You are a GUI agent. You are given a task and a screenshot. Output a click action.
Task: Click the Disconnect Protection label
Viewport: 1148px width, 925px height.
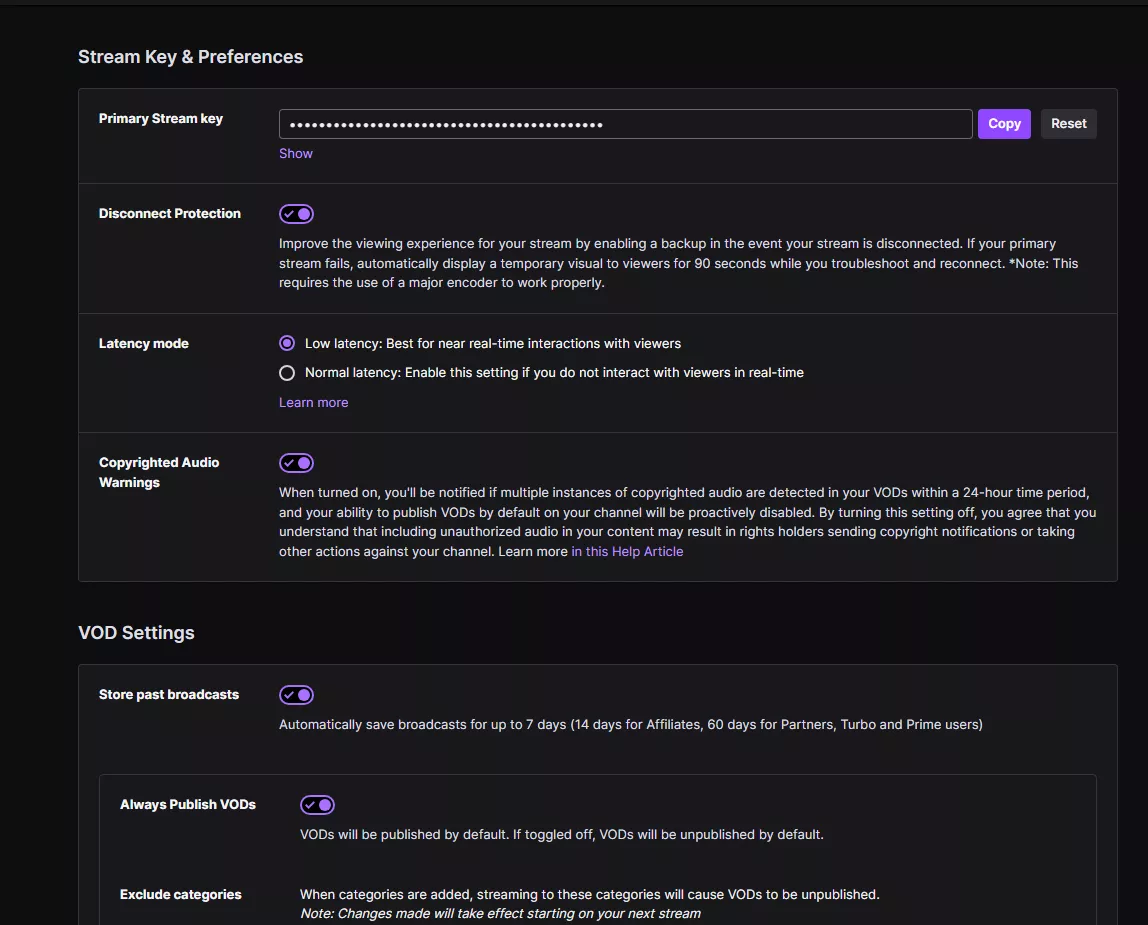[x=169, y=213]
